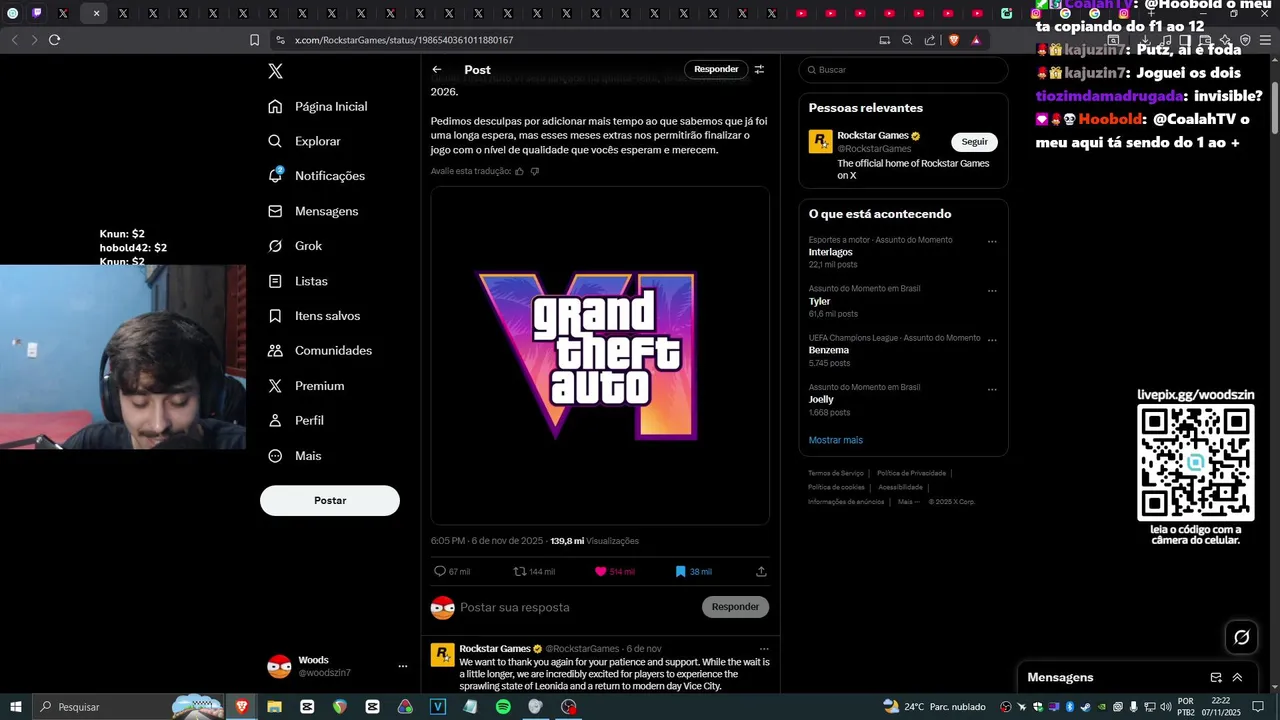1280x720 pixels.
Task: Open the Brave Rewards triangle icon
Action: pyautogui.click(x=975, y=40)
